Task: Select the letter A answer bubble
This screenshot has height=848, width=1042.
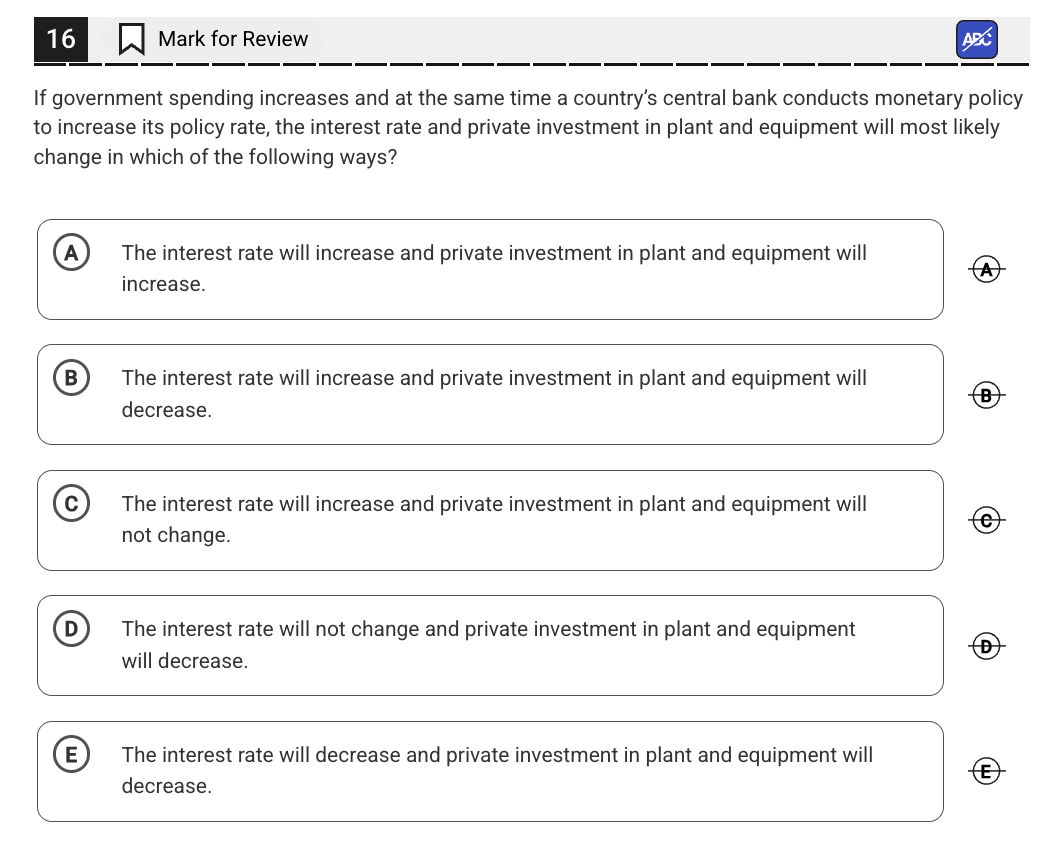Action: click(x=71, y=253)
